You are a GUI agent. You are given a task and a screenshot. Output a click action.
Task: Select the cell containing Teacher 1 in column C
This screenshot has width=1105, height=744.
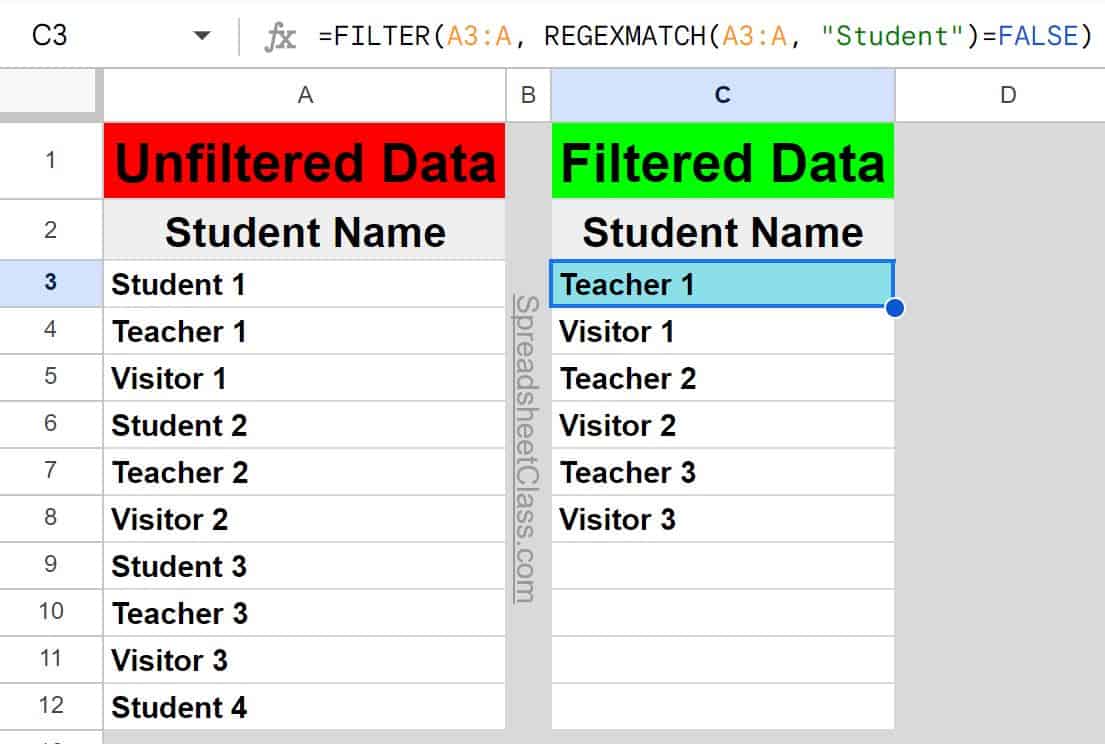click(722, 284)
